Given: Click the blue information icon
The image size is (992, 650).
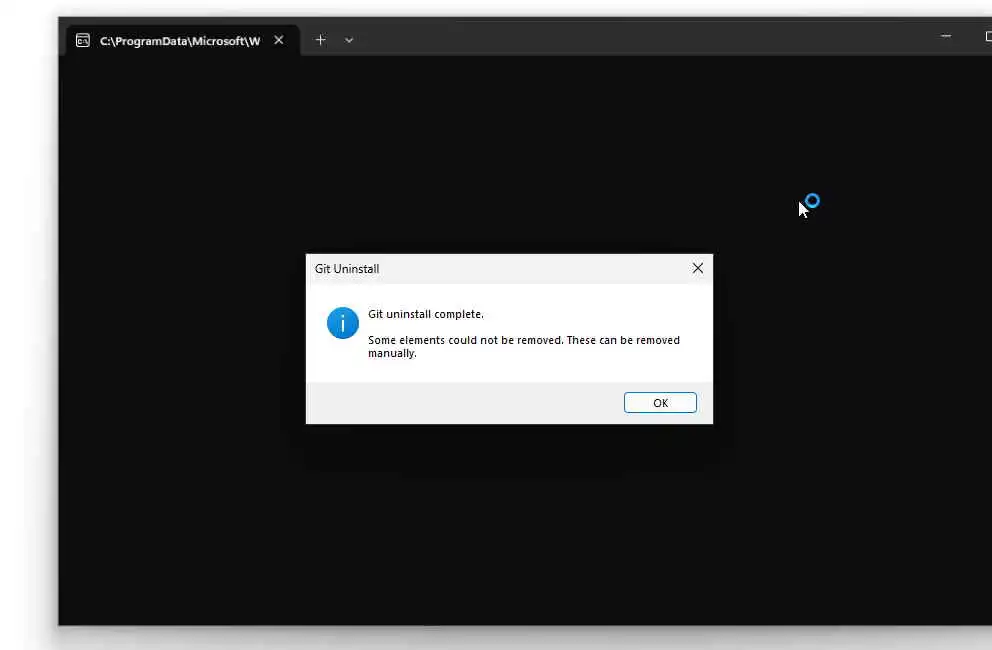Looking at the screenshot, I should point(342,323).
